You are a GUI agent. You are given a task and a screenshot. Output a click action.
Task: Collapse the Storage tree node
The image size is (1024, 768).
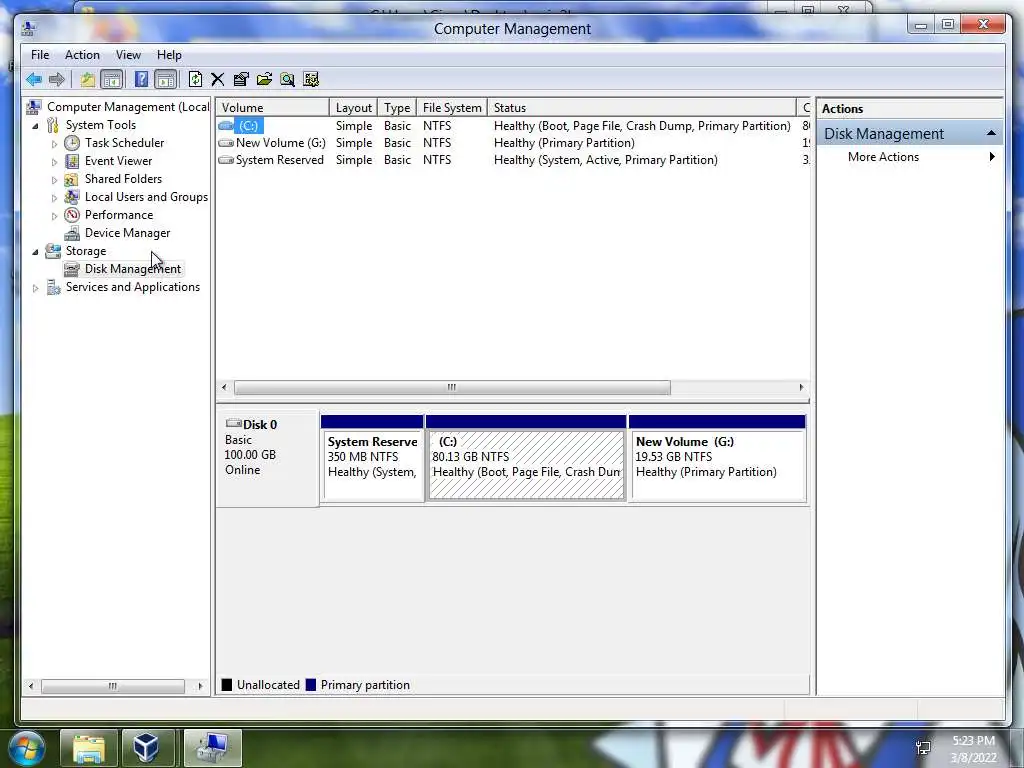(x=35, y=251)
